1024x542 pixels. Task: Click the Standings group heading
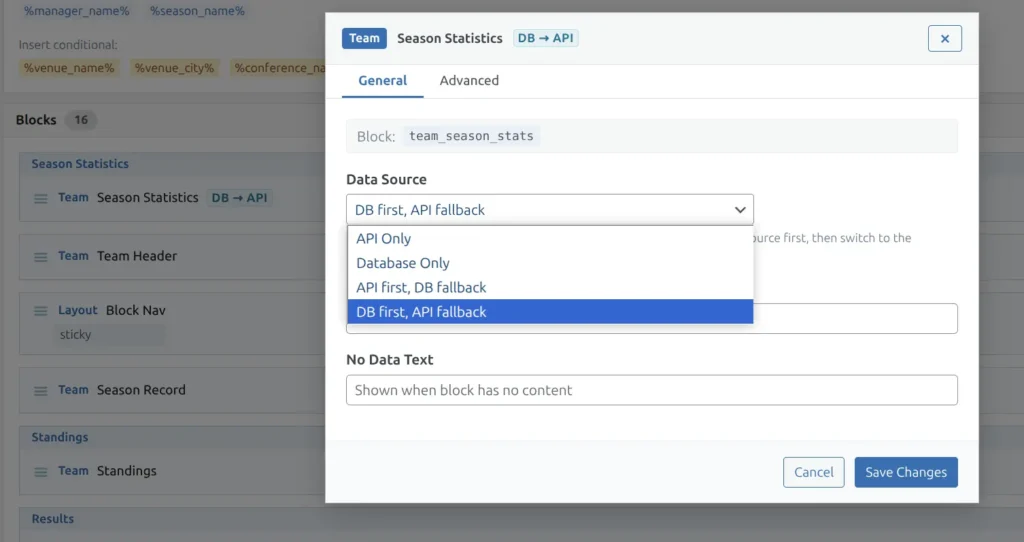pyautogui.click(x=59, y=437)
